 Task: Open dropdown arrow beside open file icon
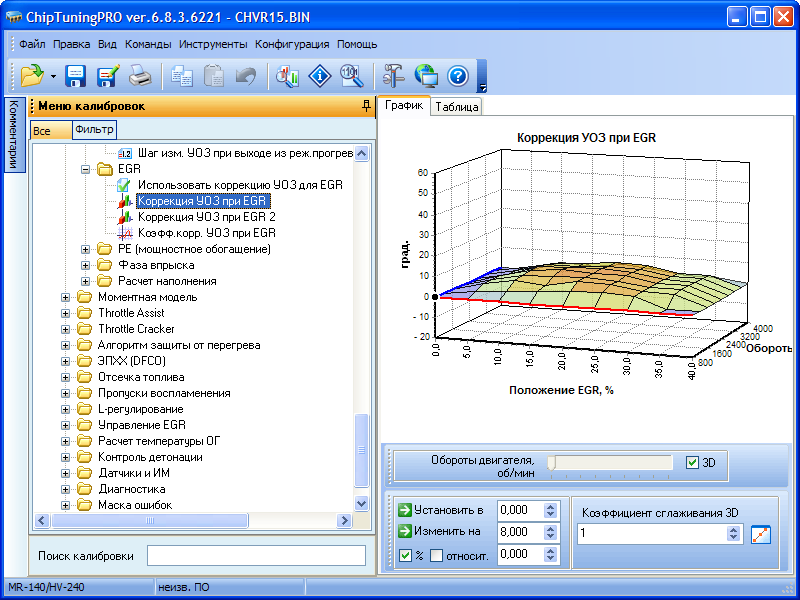tap(52, 77)
